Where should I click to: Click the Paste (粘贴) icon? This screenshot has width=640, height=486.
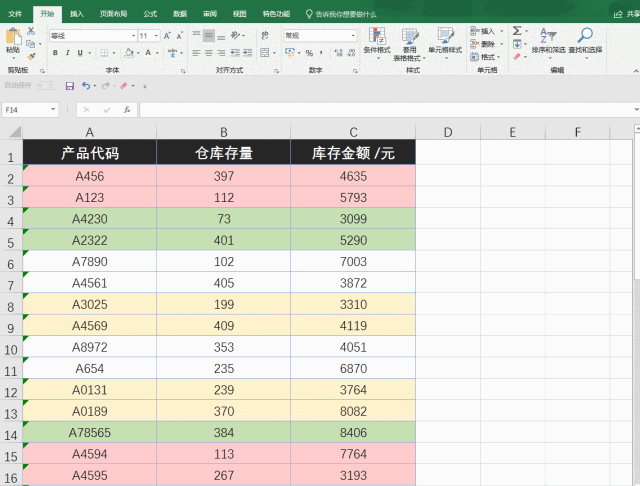click(13, 42)
